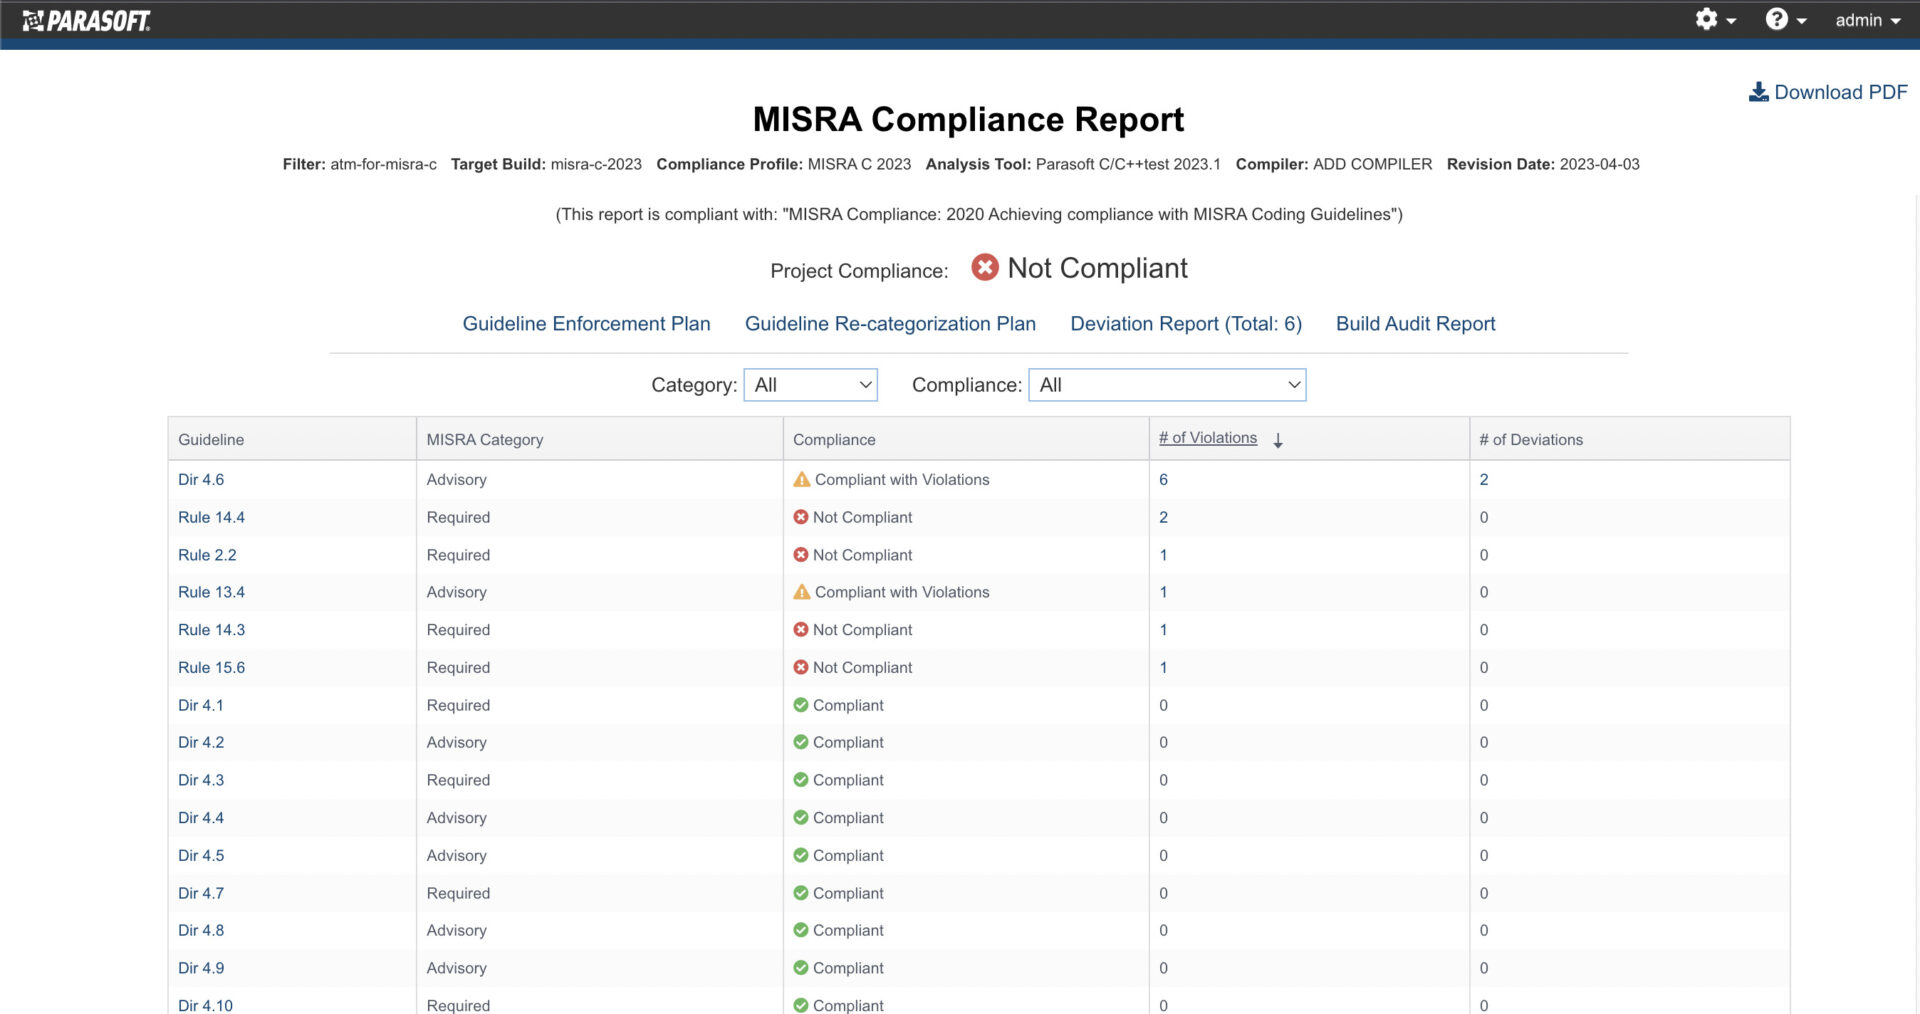The image size is (1920, 1014).
Task: Click violations count 1 for Rule 15.6
Action: (1163, 667)
